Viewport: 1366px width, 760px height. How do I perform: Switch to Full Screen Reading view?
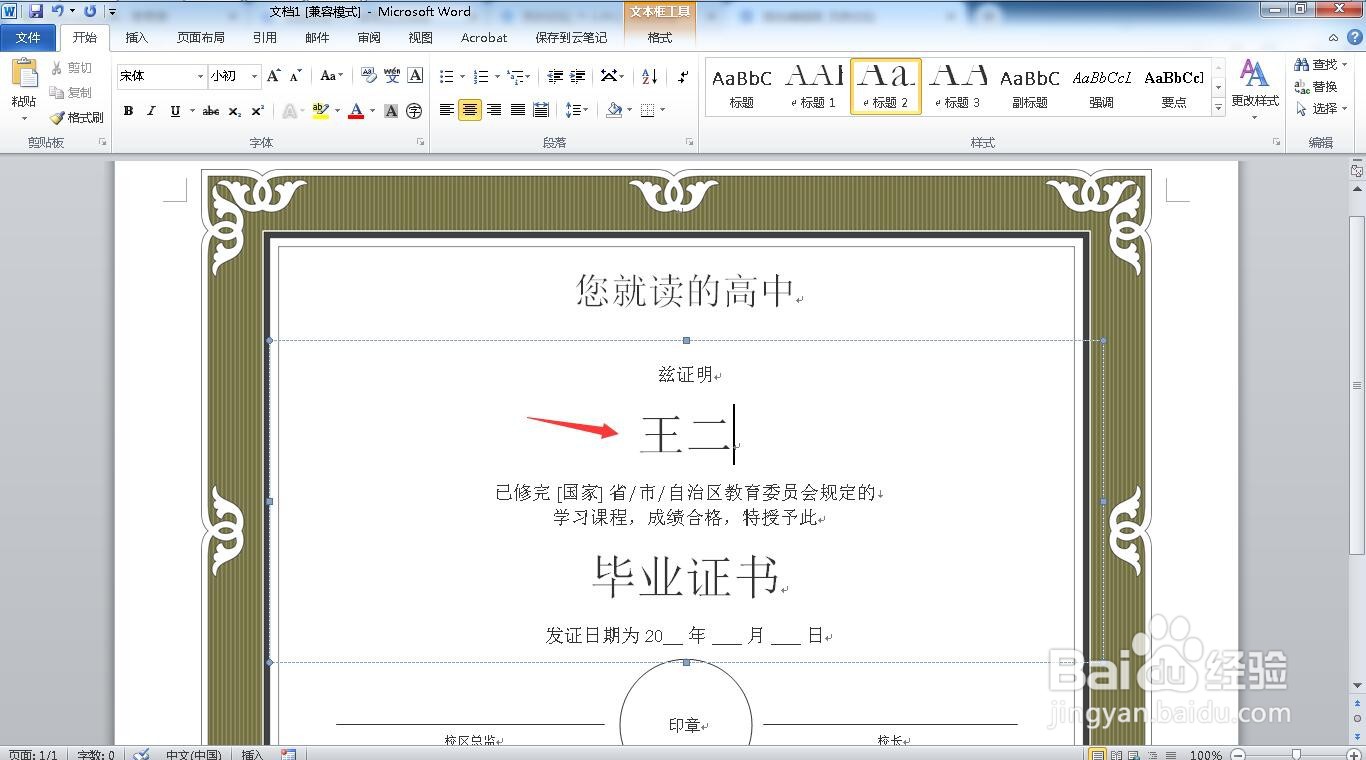pyautogui.click(x=1115, y=754)
